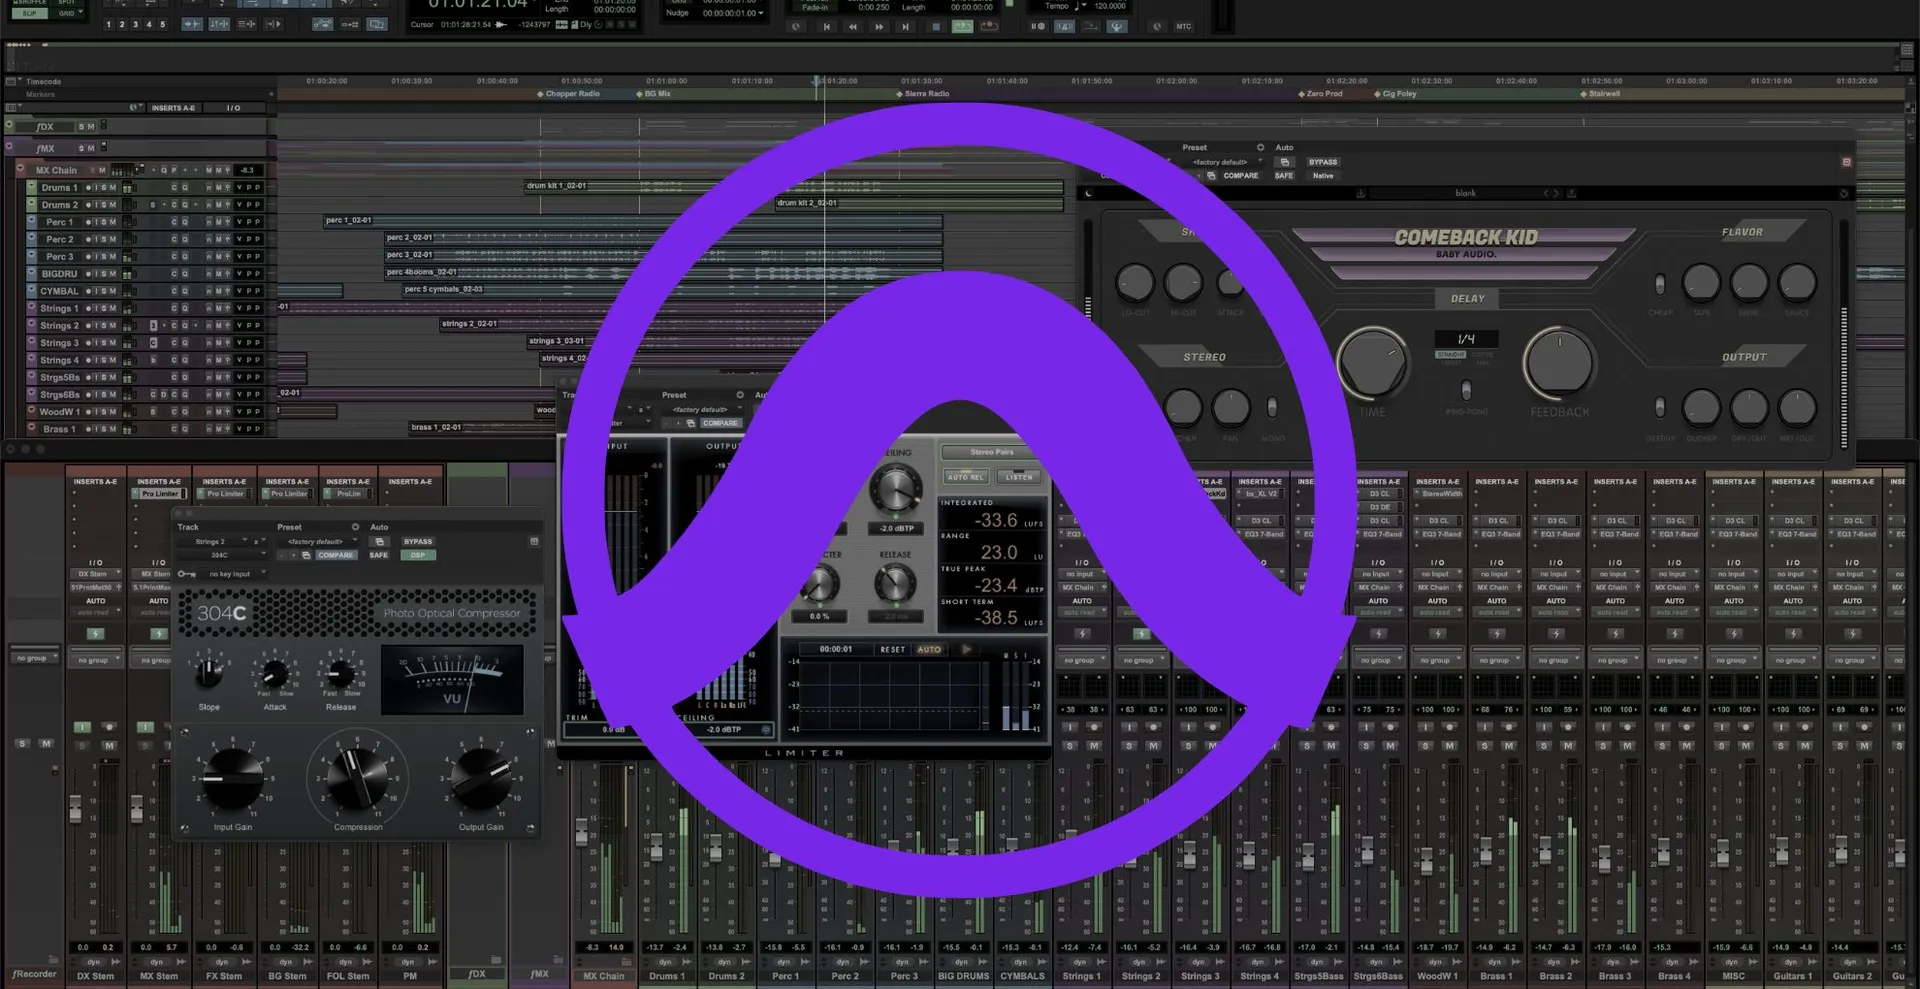Solo the Drums 1 track
Screen dimensions: 1920x989
[104, 188]
